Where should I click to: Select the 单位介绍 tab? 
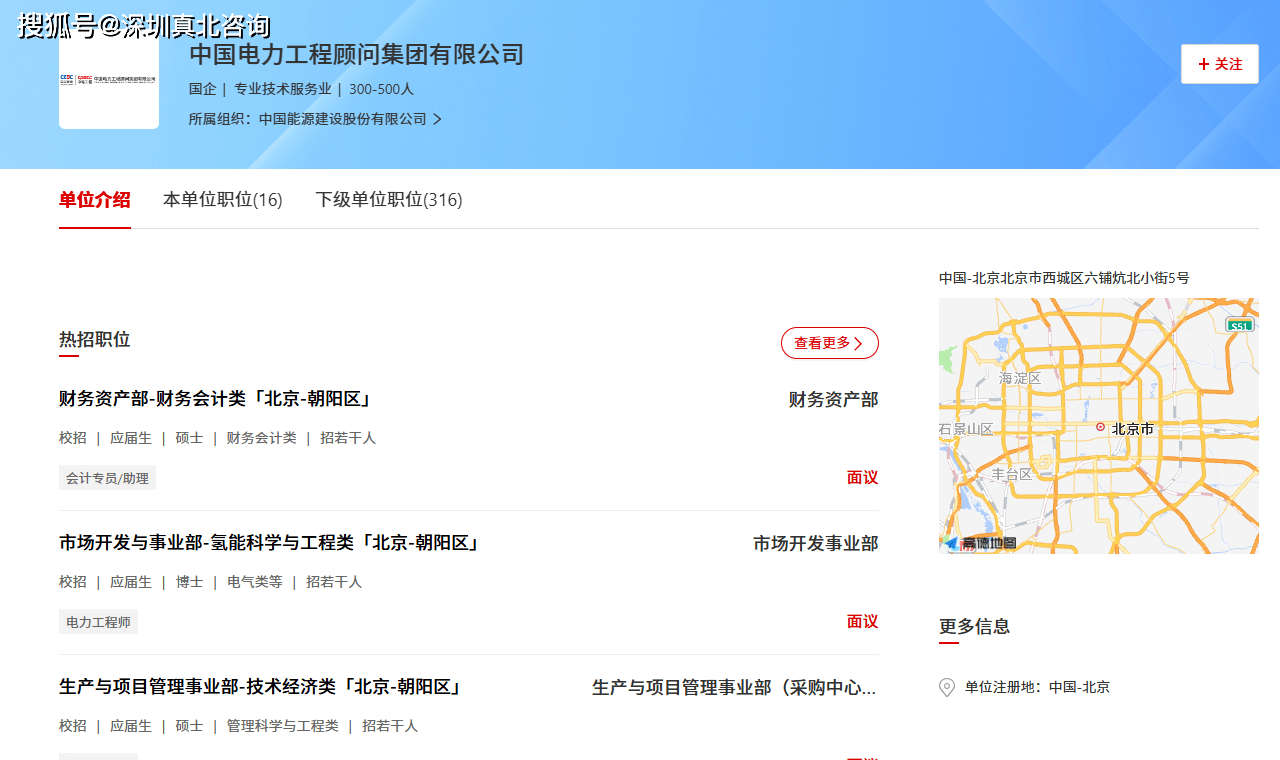(94, 199)
